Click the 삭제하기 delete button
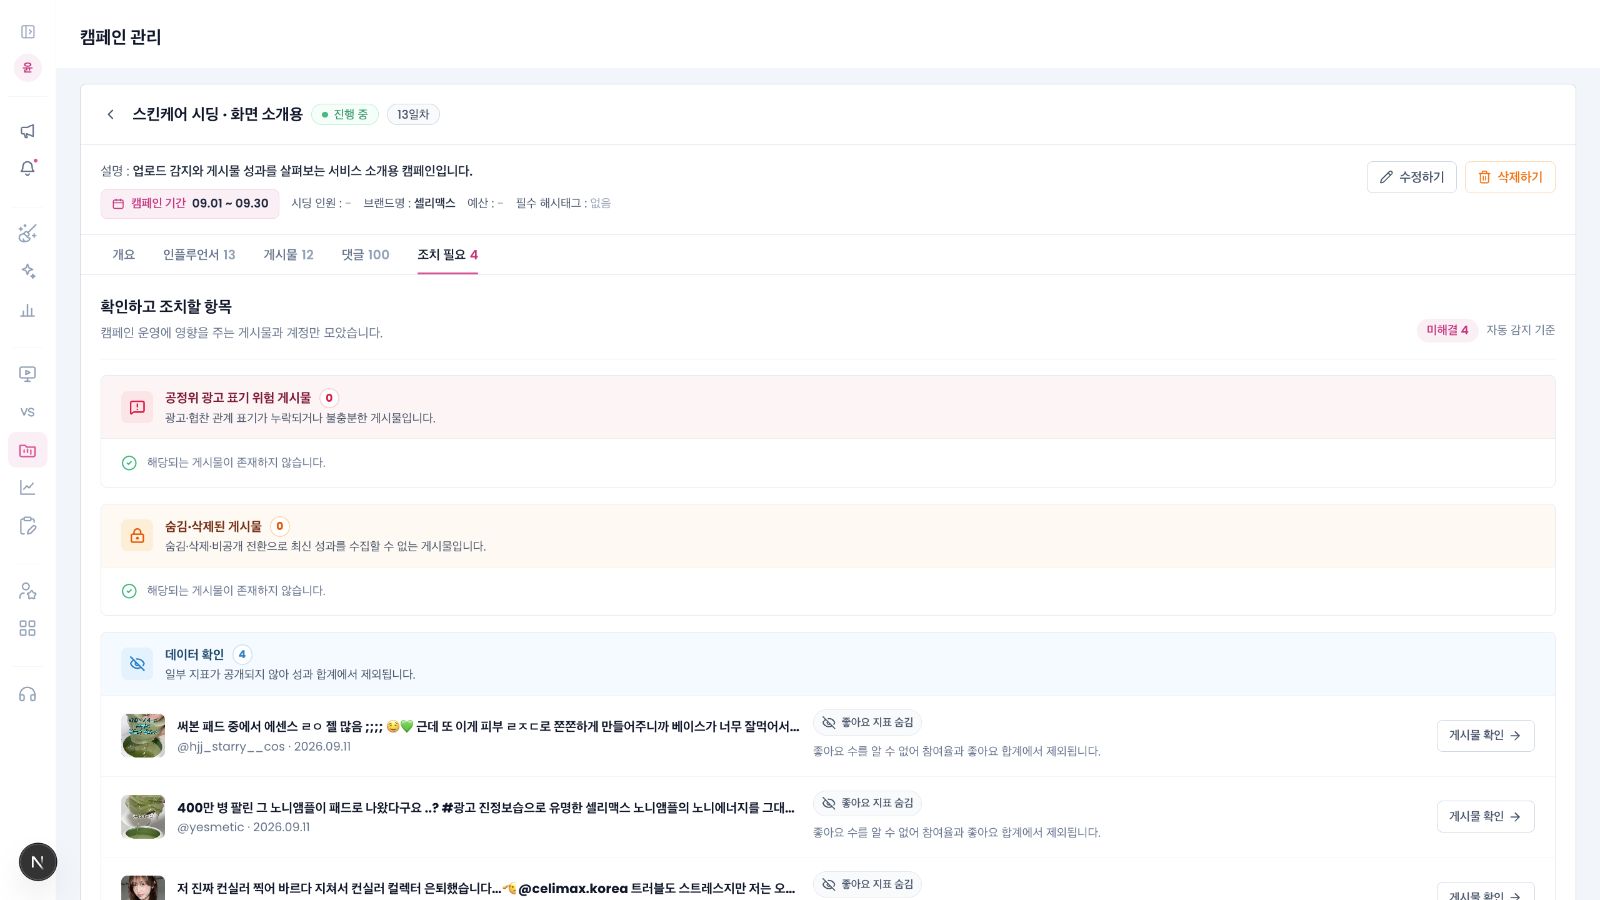The height and width of the screenshot is (900, 1600). [x=1510, y=177]
